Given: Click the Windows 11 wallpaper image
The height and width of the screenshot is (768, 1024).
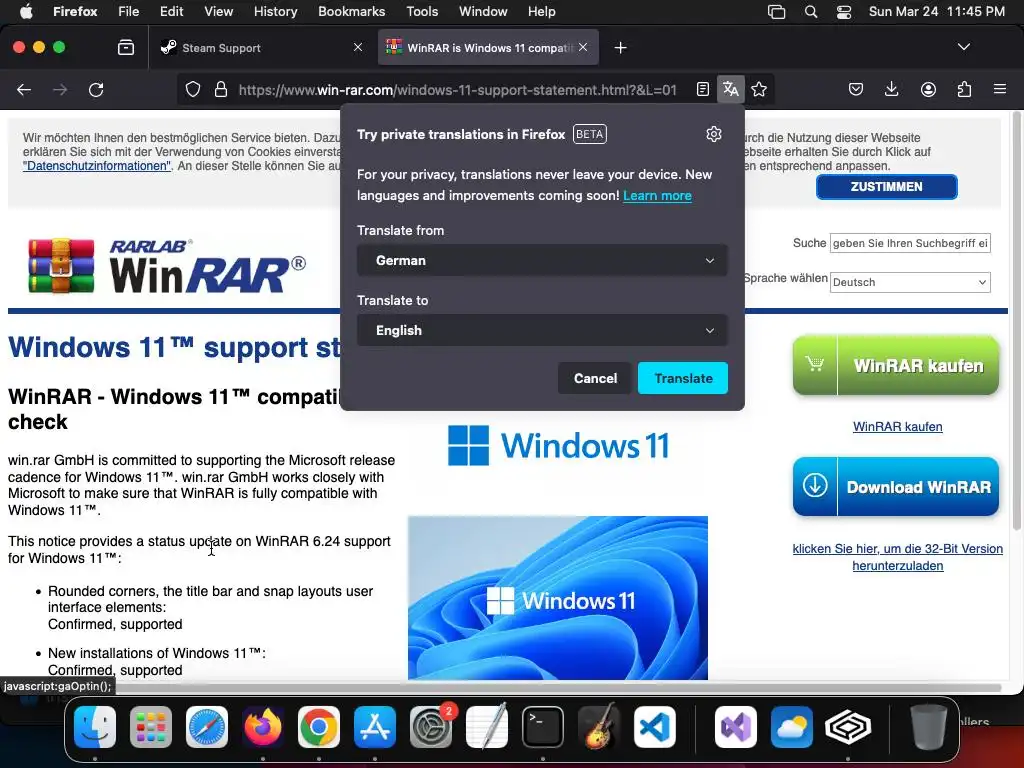Looking at the screenshot, I should [x=558, y=598].
